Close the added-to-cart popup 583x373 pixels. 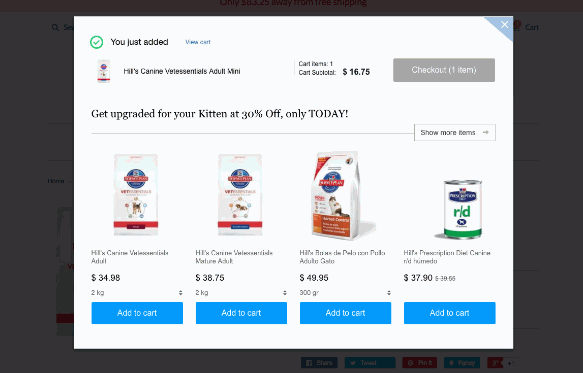[504, 25]
